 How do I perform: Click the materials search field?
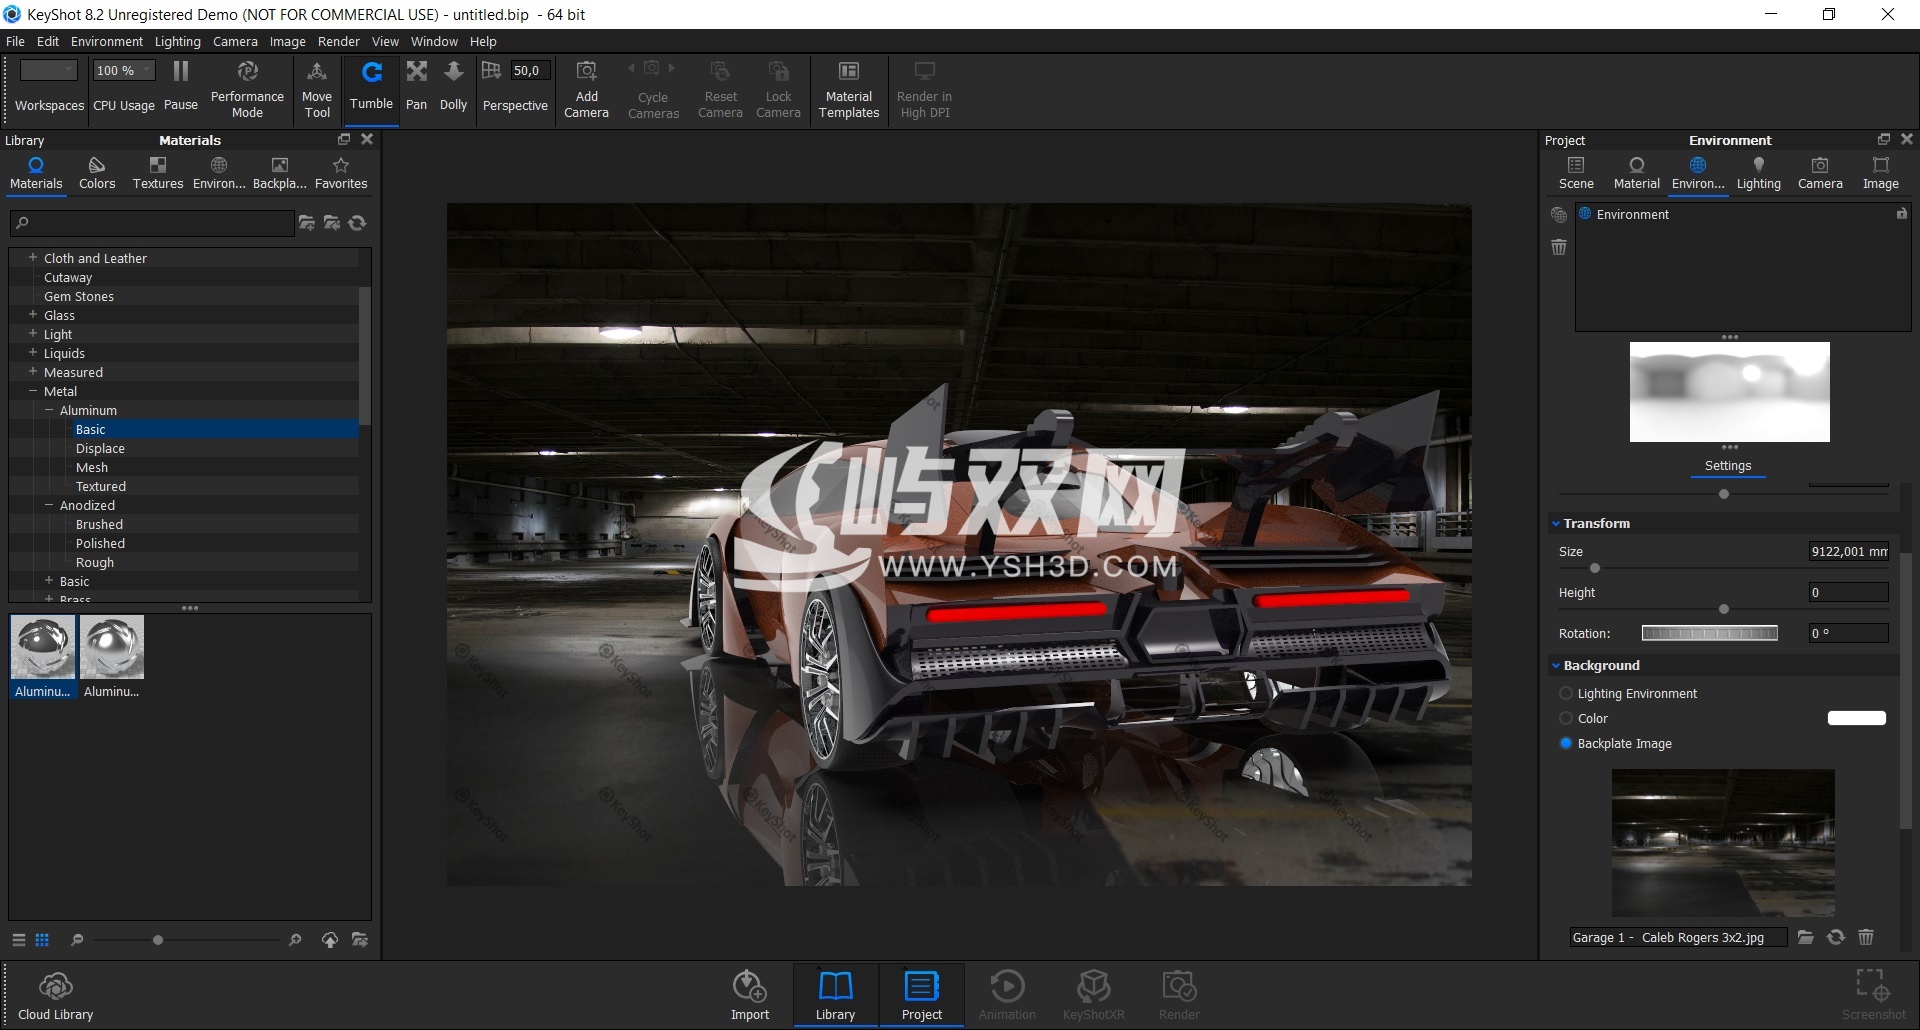tap(152, 223)
